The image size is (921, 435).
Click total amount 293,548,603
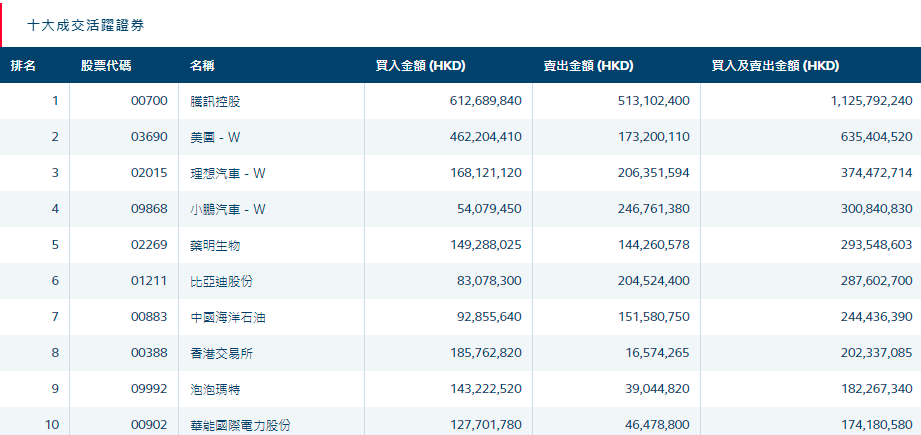(x=877, y=245)
